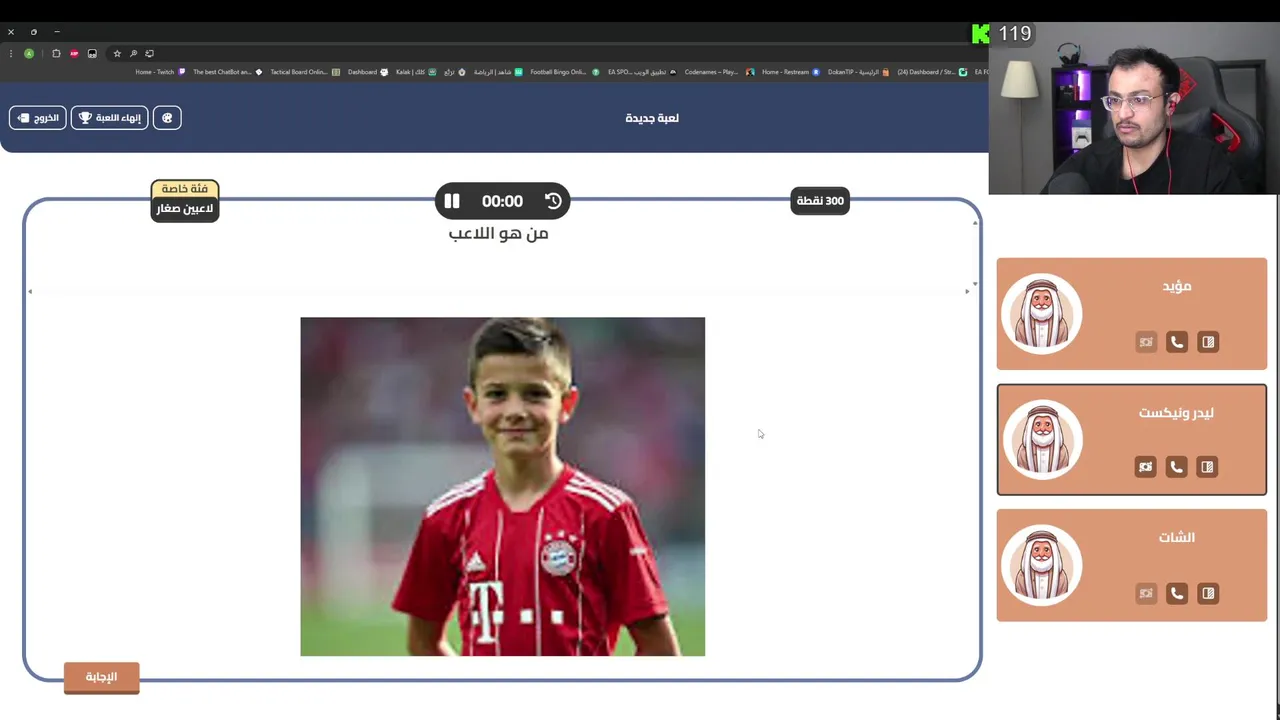Screen dimensions: 1280x720
Task: Open Kalak bookmark
Action: [x=416, y=72]
